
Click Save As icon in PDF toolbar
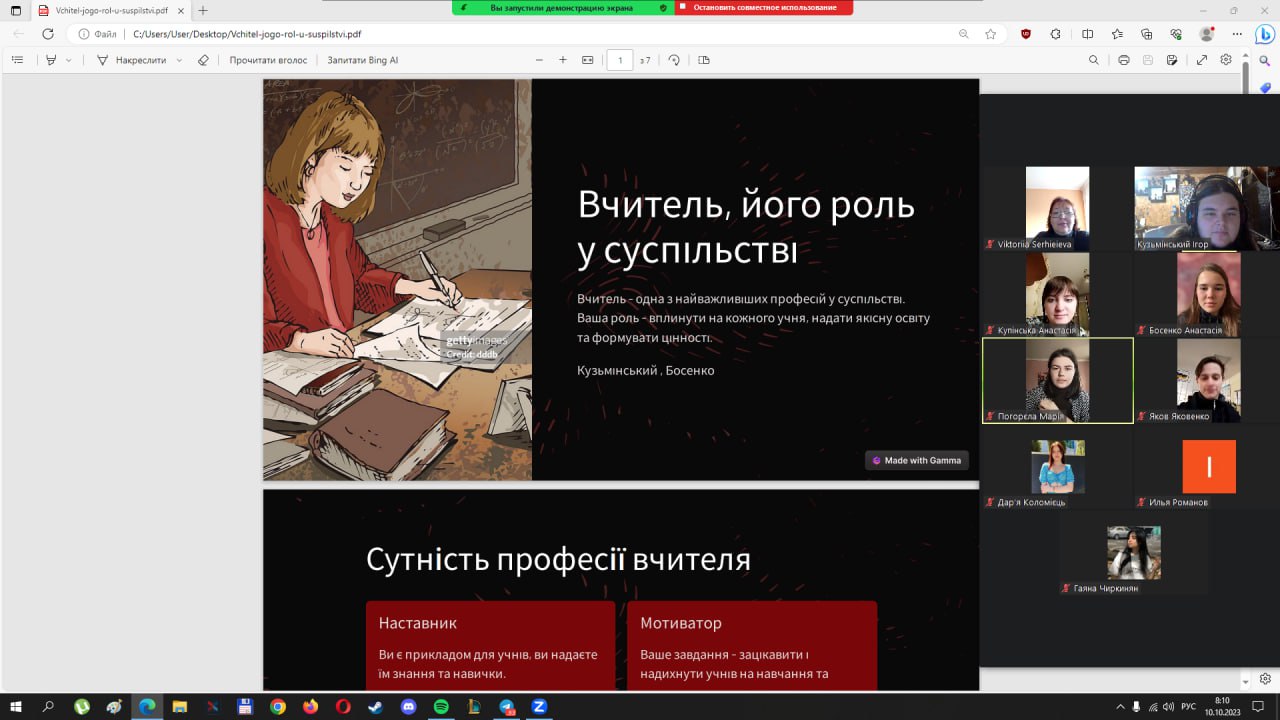(1172, 60)
